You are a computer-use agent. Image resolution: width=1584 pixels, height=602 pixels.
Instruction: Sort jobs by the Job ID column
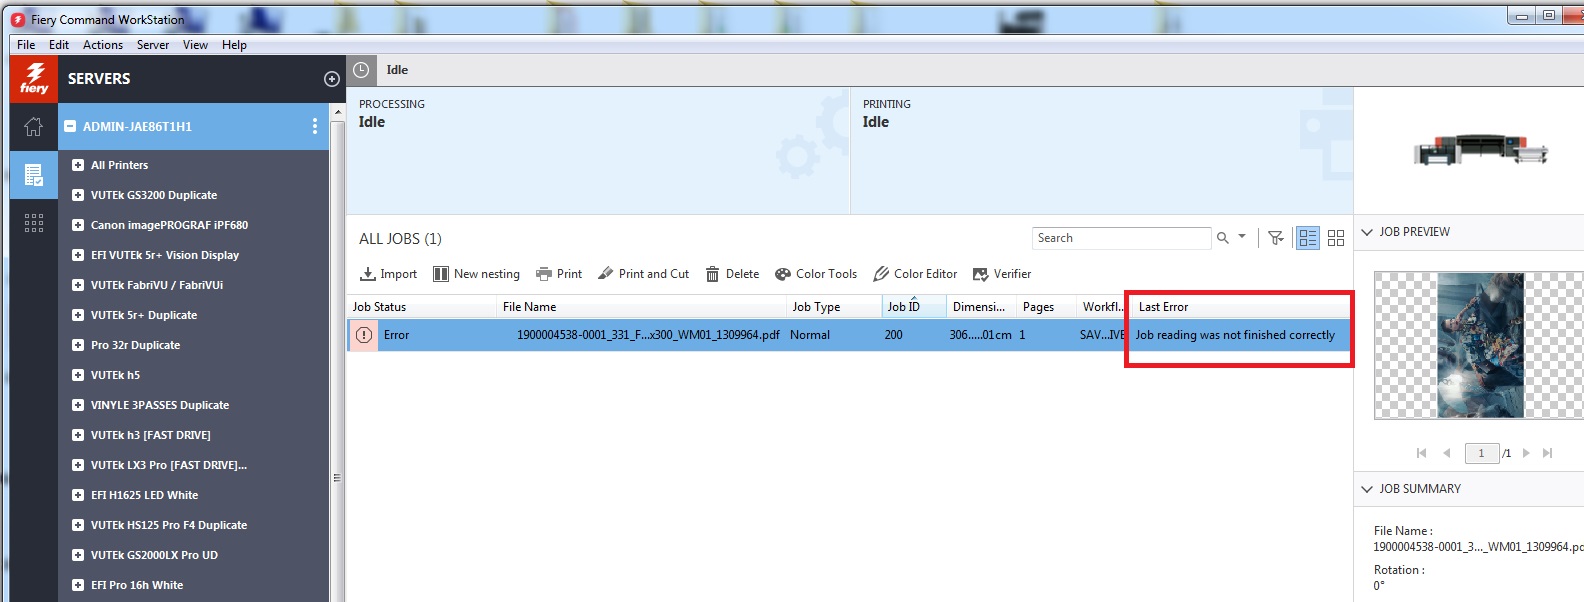[x=914, y=307]
